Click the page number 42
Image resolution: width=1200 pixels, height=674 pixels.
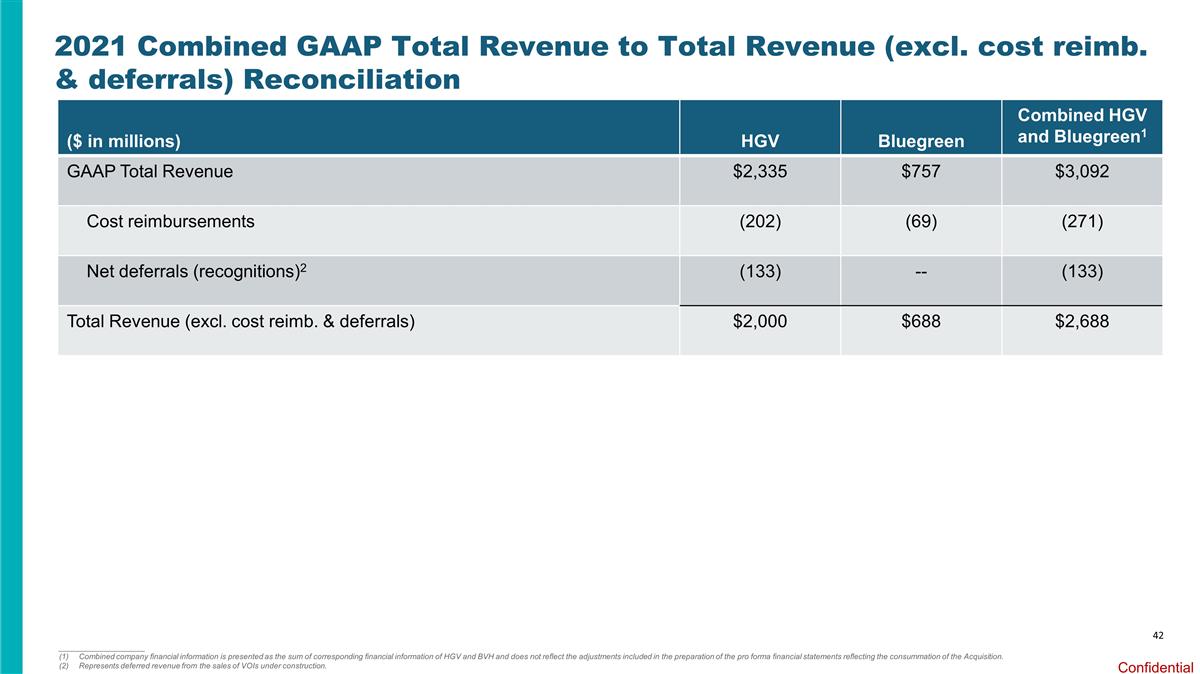1158,635
